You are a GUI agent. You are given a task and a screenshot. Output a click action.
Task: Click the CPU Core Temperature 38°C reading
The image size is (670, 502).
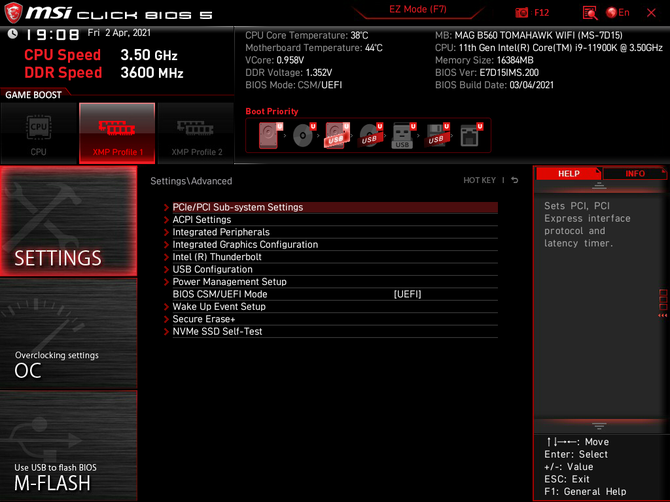click(306, 35)
